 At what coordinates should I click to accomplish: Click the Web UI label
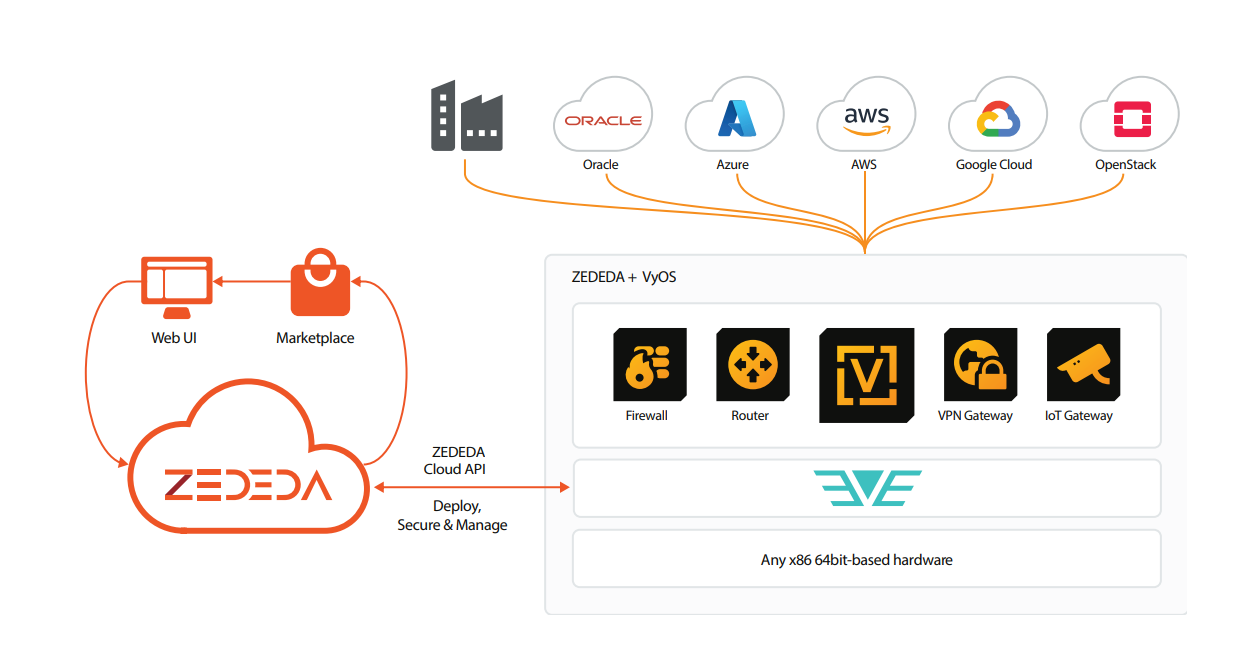[x=174, y=338]
